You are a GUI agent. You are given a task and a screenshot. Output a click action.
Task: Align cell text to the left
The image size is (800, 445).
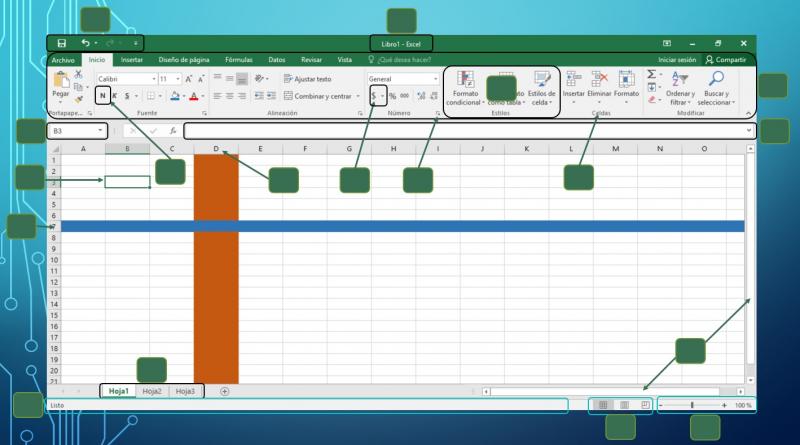pos(217,96)
